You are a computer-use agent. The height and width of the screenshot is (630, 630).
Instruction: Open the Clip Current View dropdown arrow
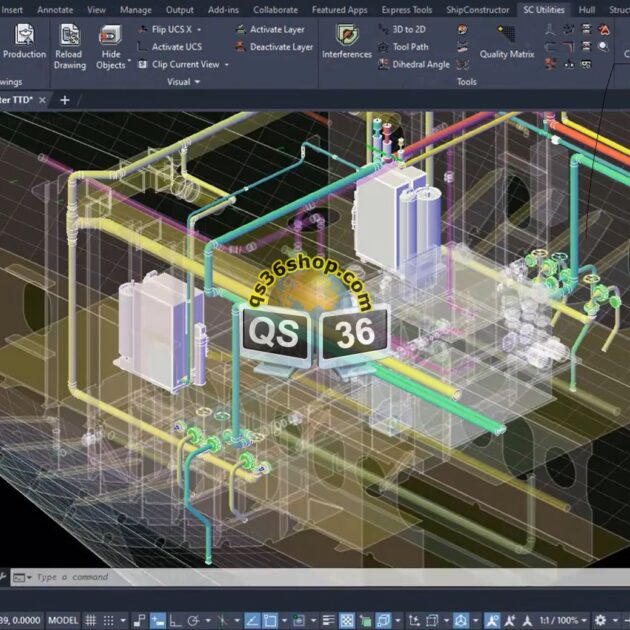[x=226, y=65]
